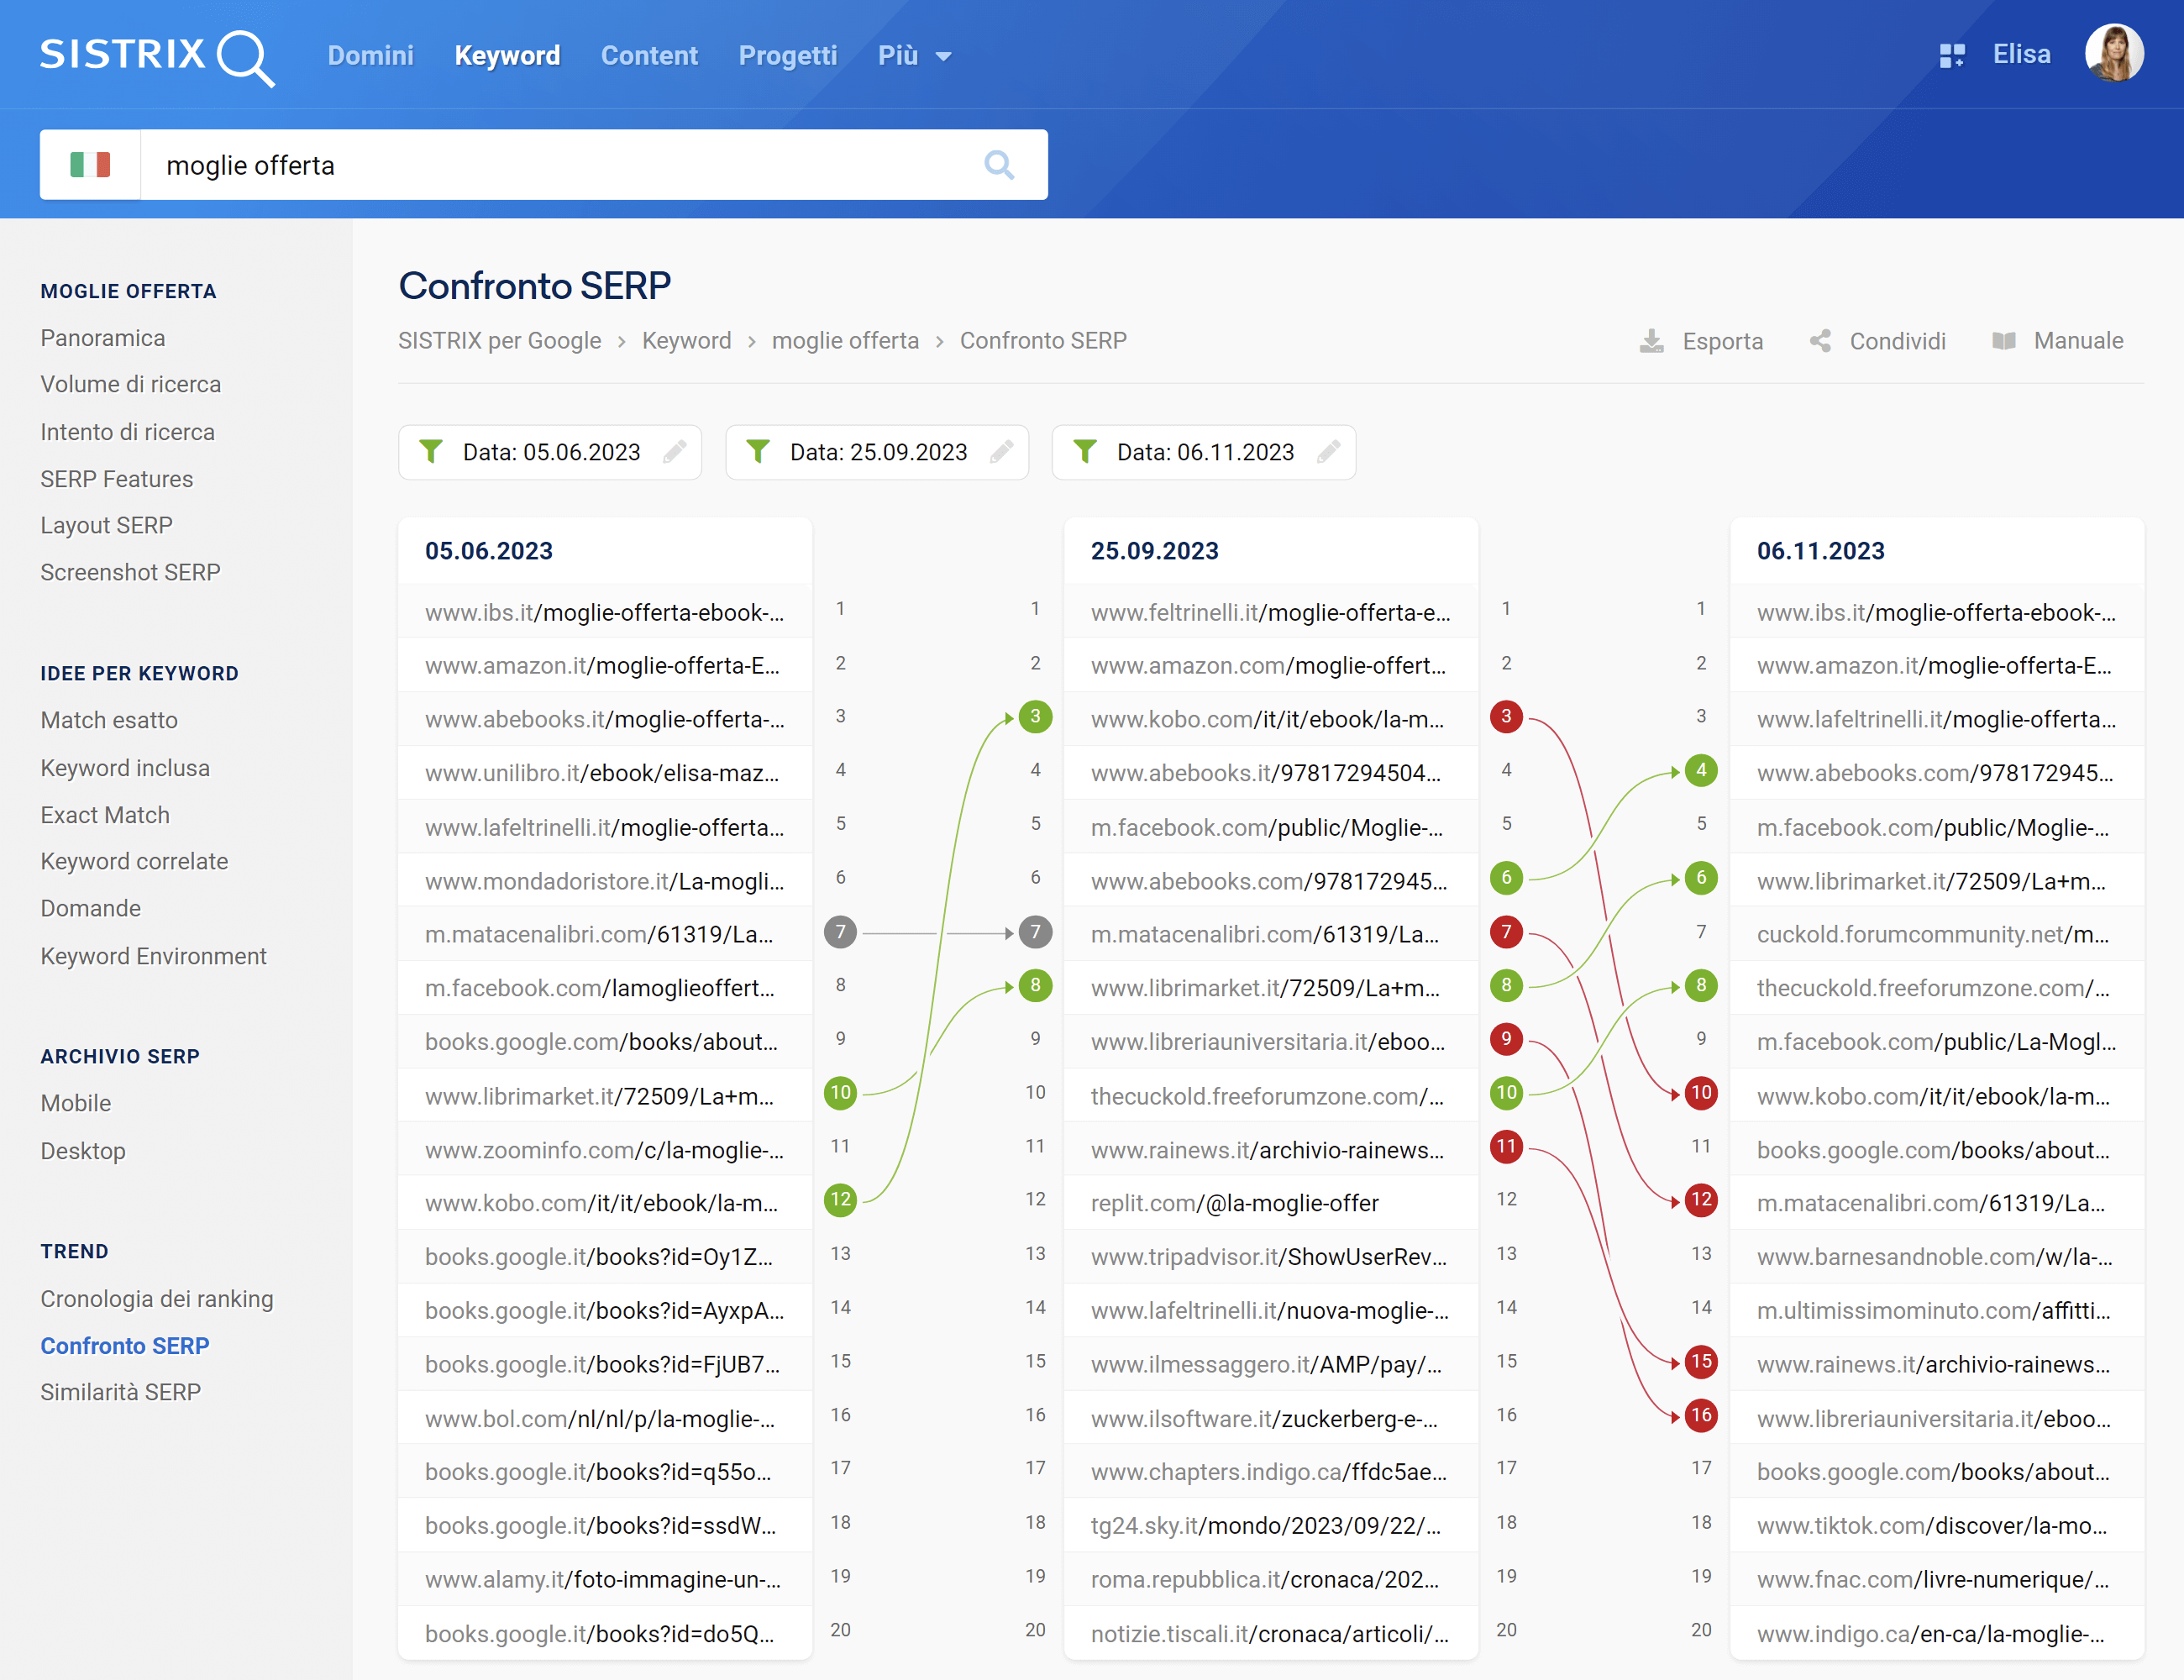The width and height of the screenshot is (2184, 1680).
Task: Open replit.com/@la-moglie-offer result
Action: click(x=1271, y=1203)
